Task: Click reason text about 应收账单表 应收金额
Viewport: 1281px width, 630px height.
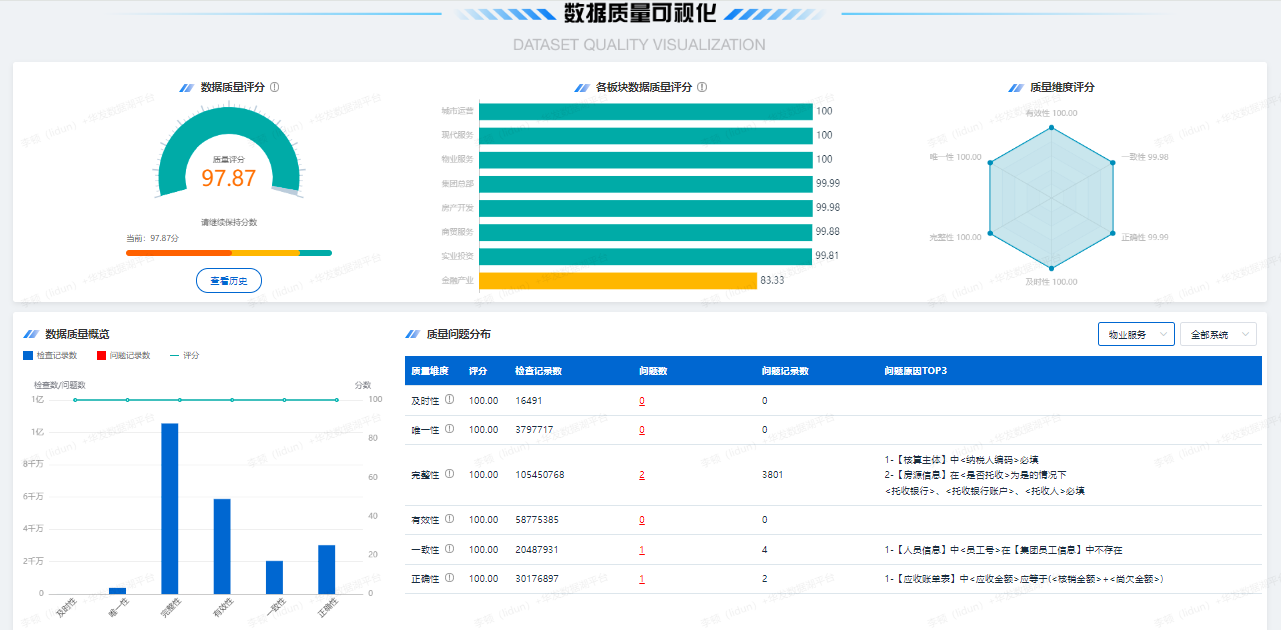Action: [x=1024, y=579]
